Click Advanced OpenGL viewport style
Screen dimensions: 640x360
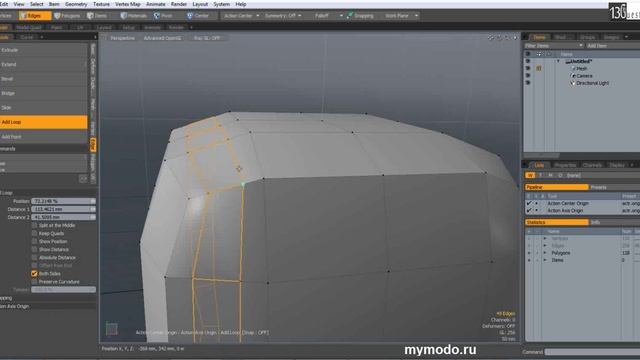coord(162,38)
